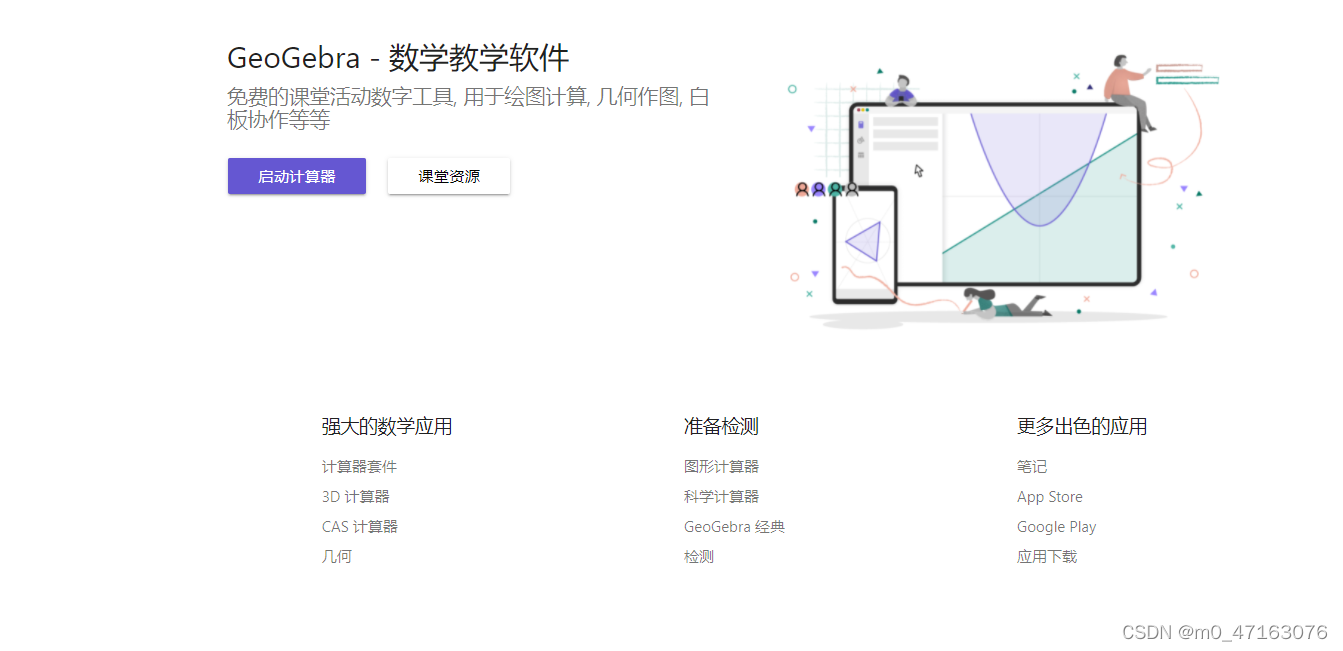
Task: Open the 笔记 link
Action: [x=1032, y=467]
